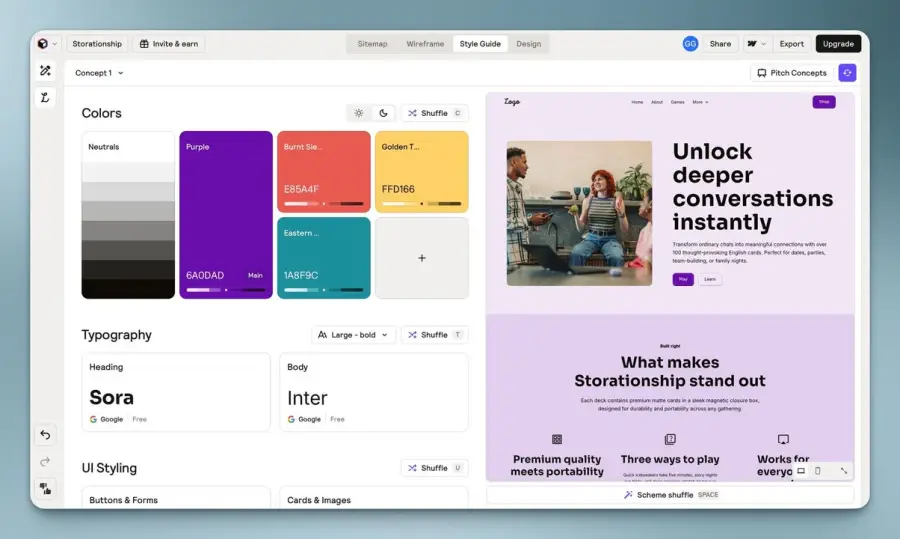Click the purple Play button in preview
Viewport: 900px width, 539px height.
point(683,279)
